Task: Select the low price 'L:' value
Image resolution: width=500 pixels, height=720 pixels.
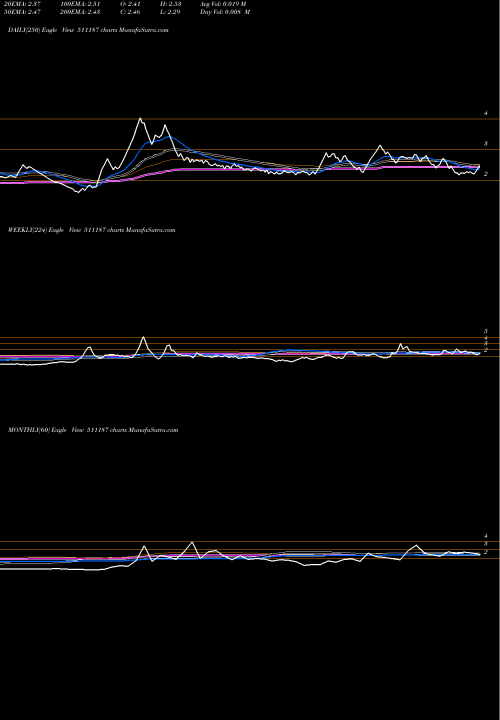Action: coord(171,12)
